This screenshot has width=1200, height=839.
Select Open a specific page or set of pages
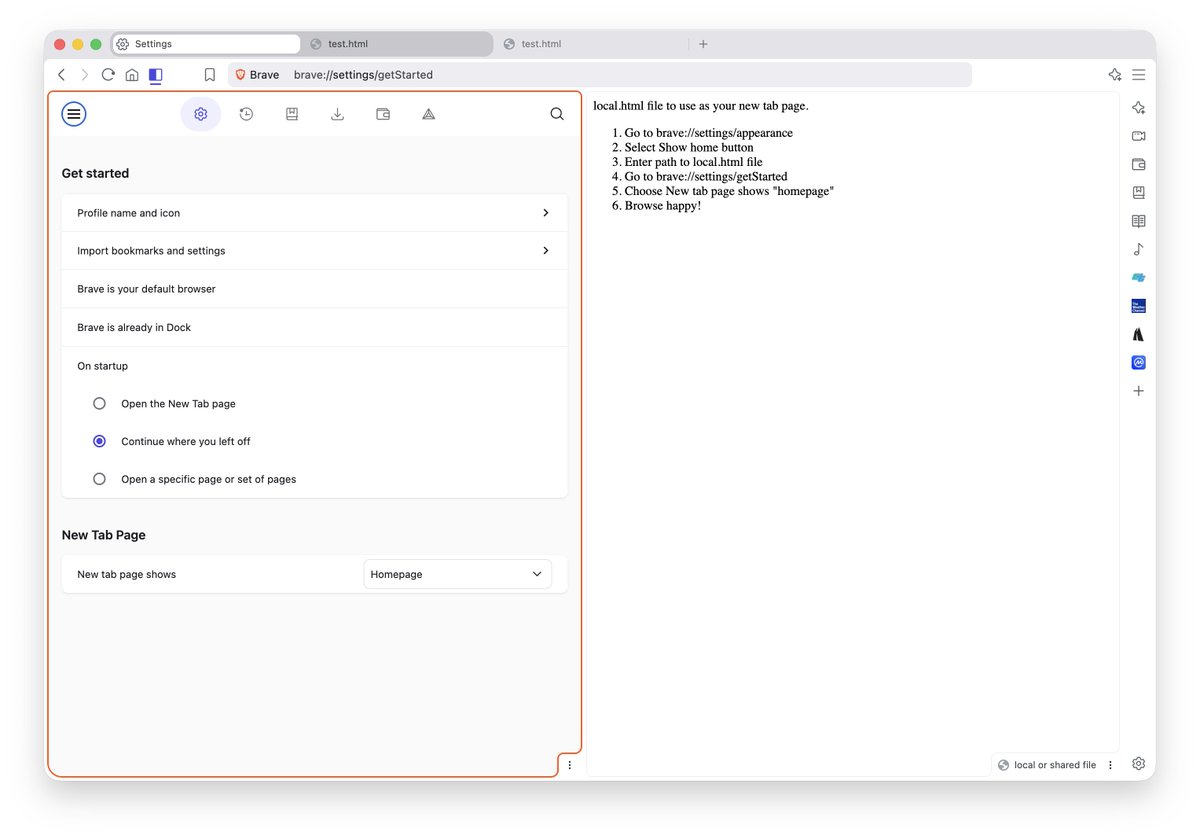99,479
